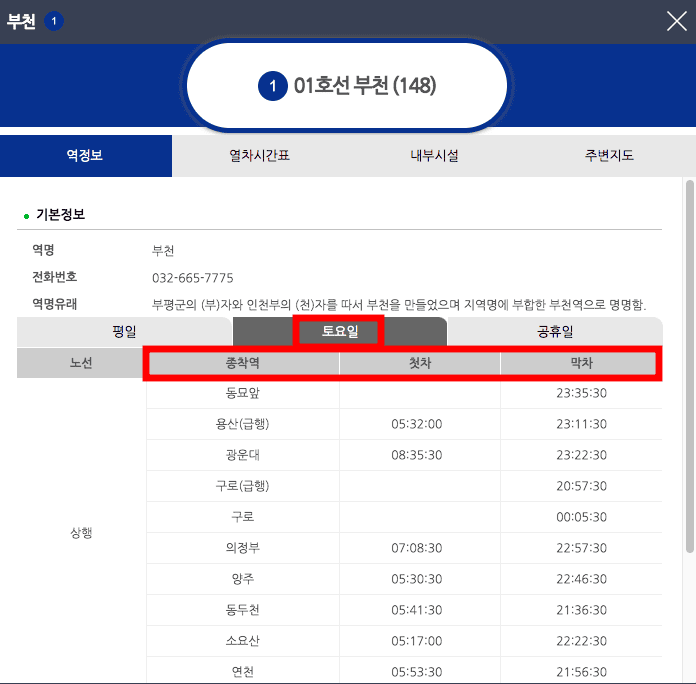696x684 pixels.
Task: Click the 광운대 destination cell
Action: [243, 455]
